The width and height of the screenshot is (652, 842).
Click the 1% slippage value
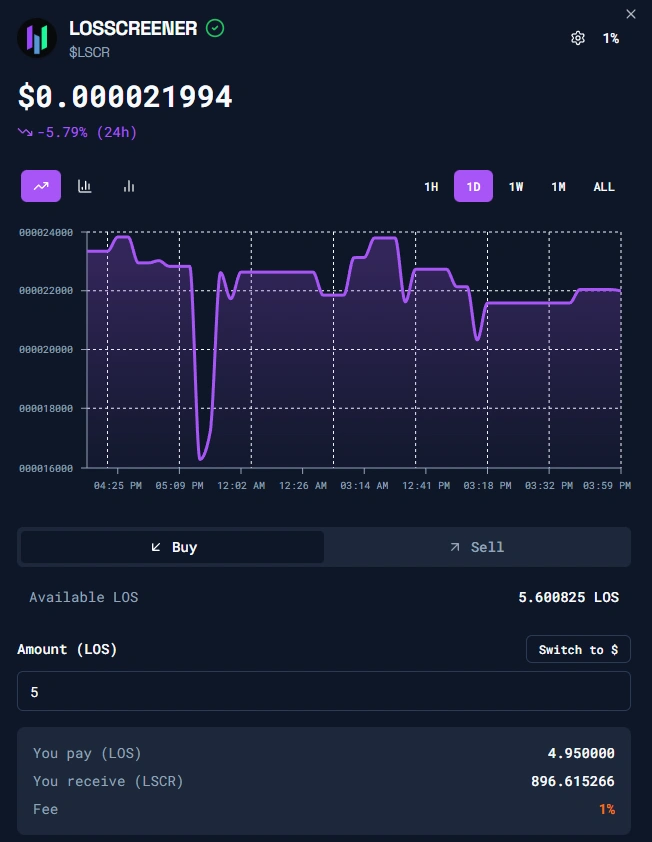tap(610, 38)
